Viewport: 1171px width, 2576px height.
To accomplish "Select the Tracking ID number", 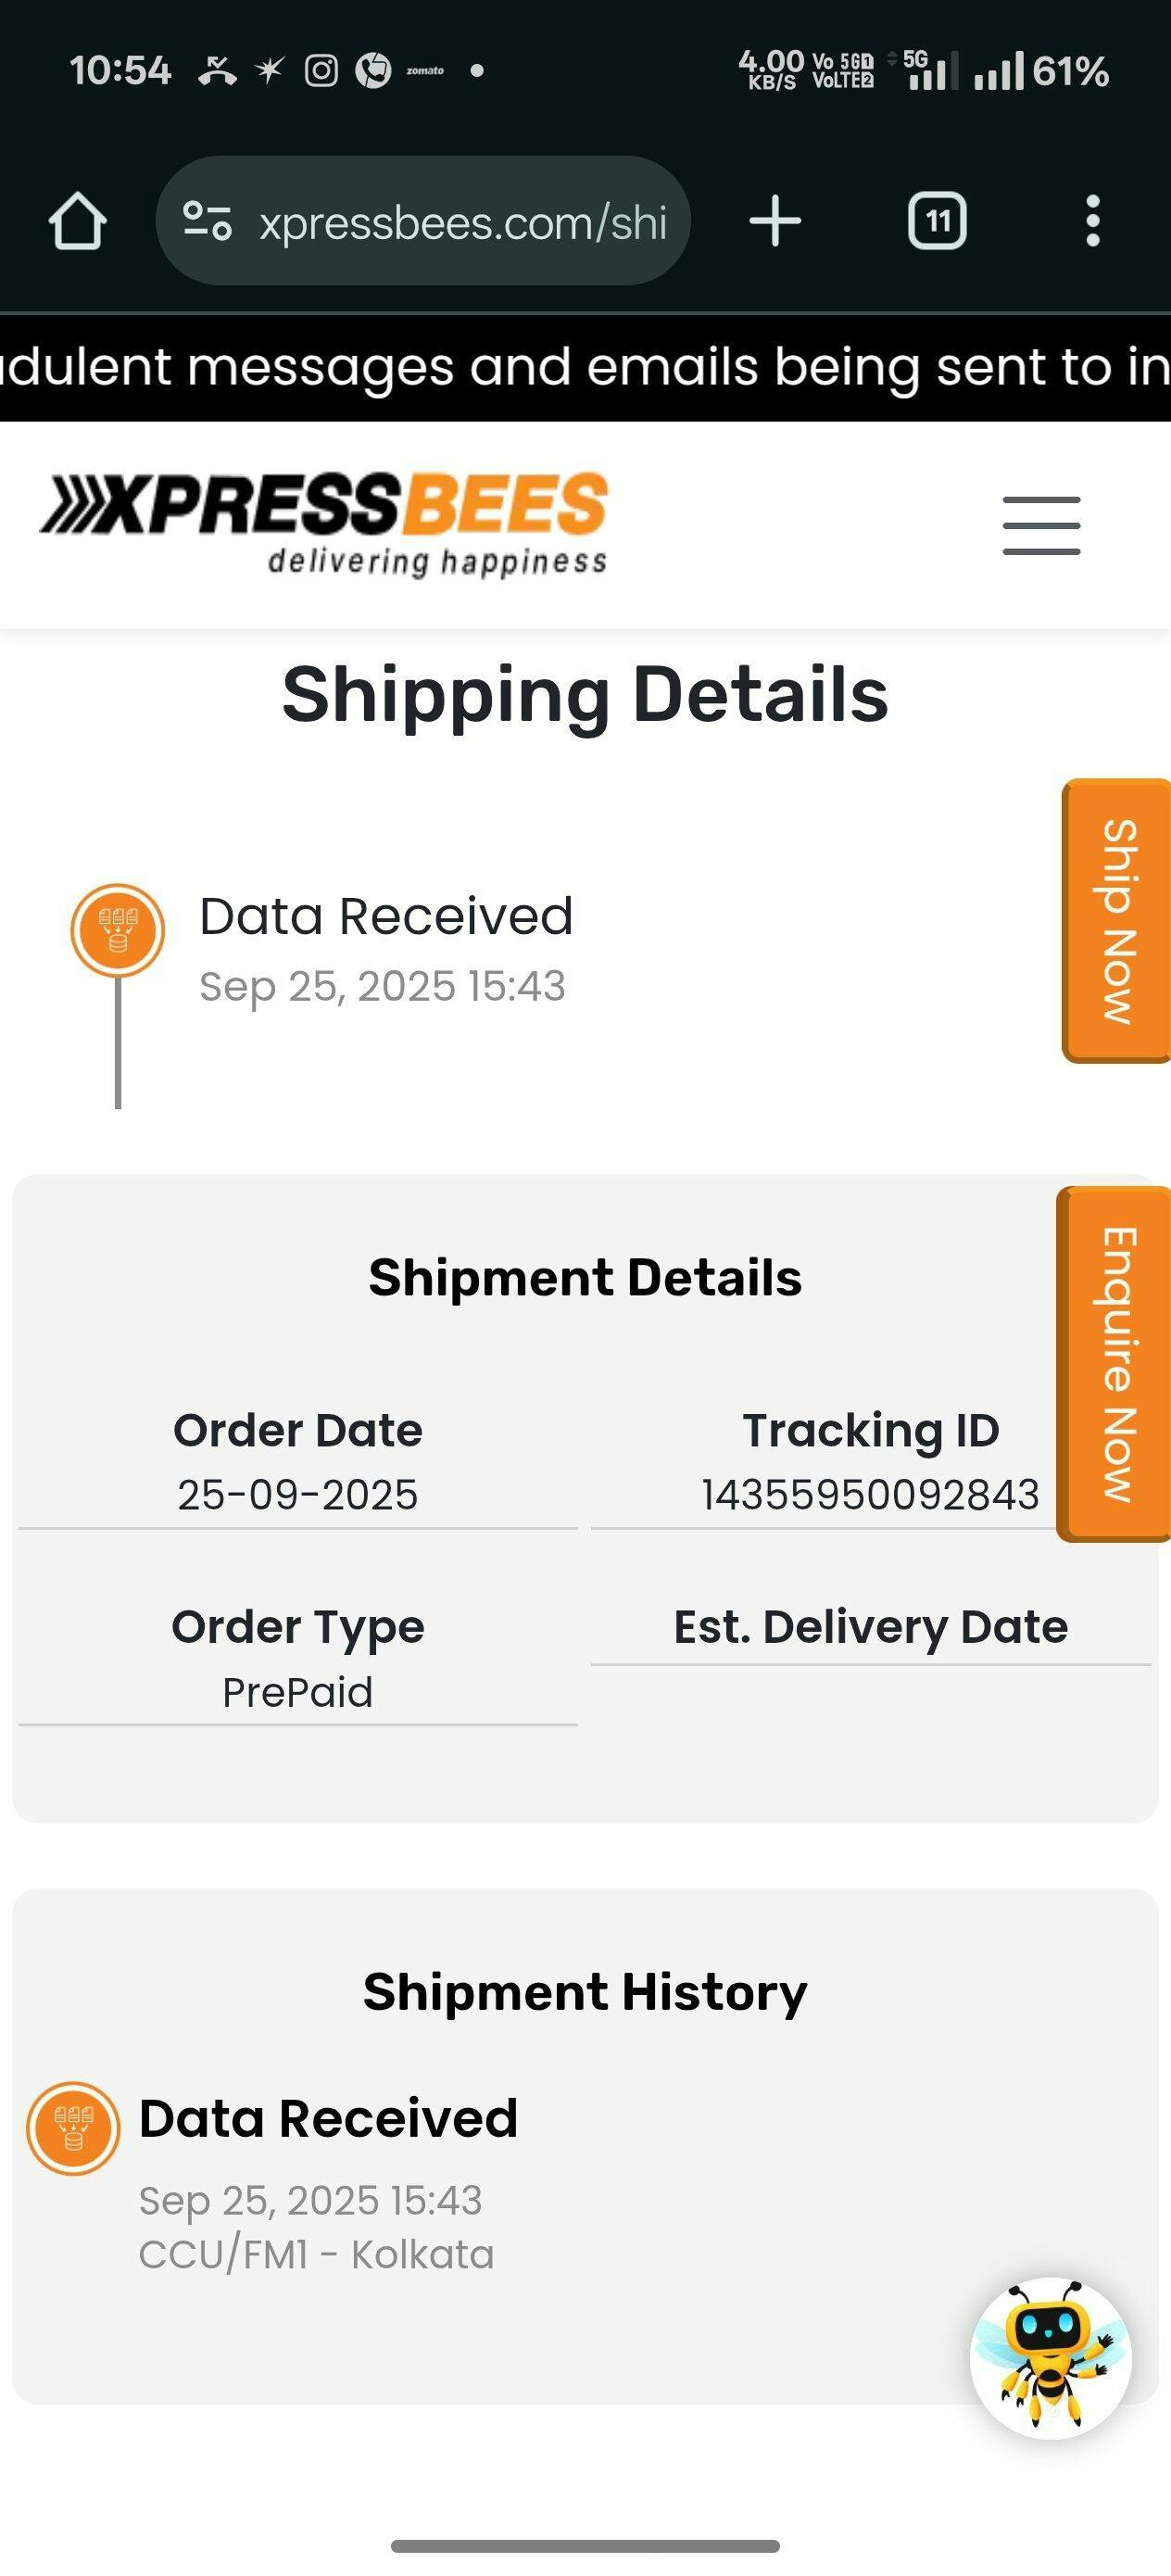I will point(870,1495).
